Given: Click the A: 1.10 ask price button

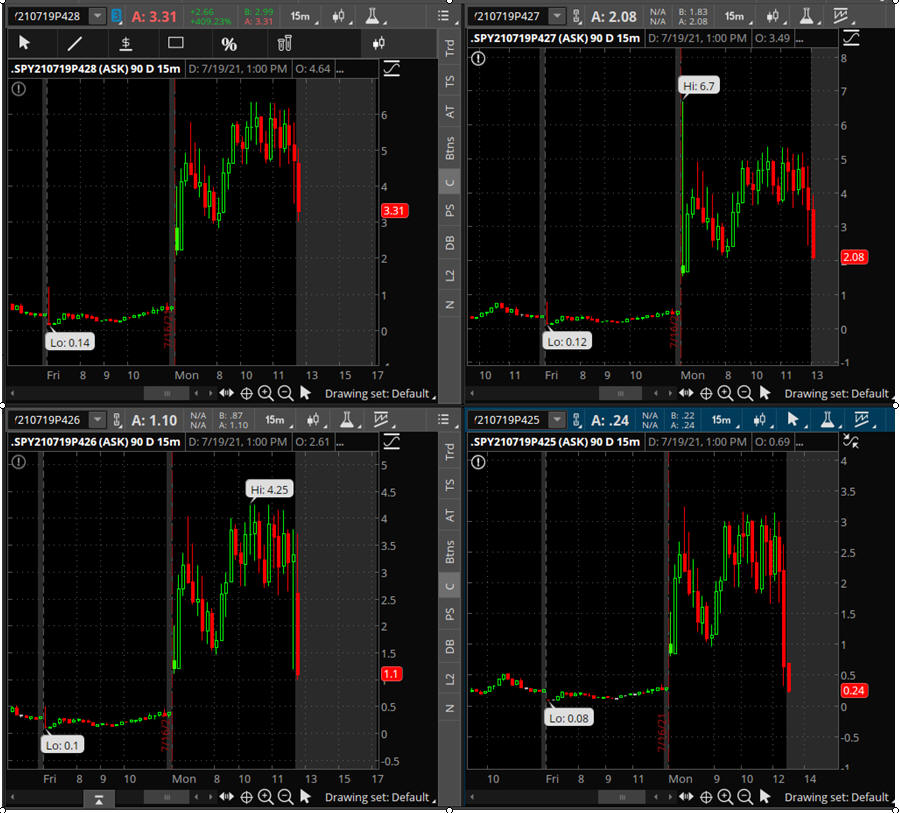Looking at the screenshot, I should [154, 420].
